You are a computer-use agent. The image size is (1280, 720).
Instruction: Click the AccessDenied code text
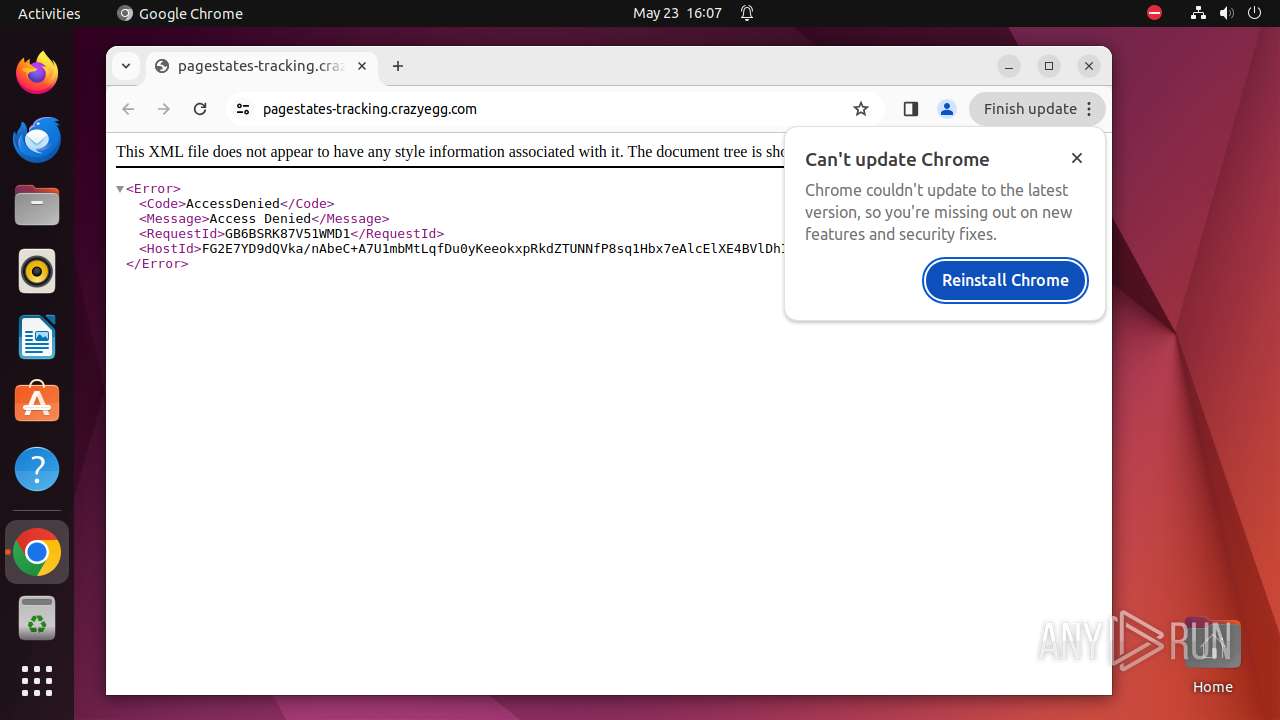[x=232, y=204]
